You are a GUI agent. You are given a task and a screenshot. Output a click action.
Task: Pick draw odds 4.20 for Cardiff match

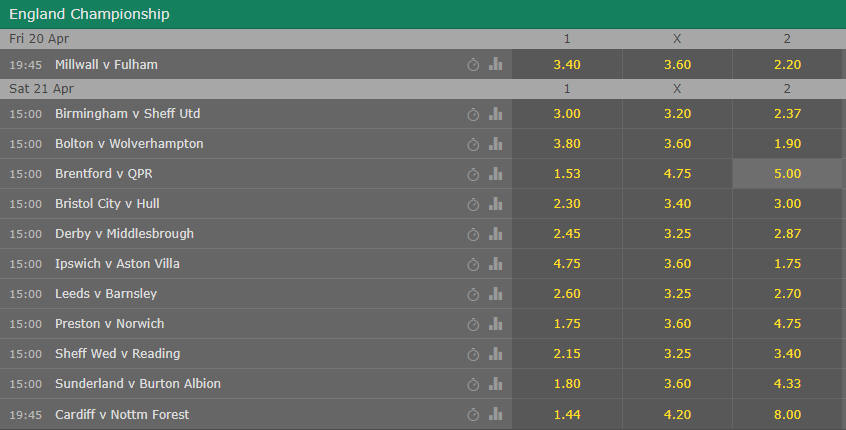[677, 414]
